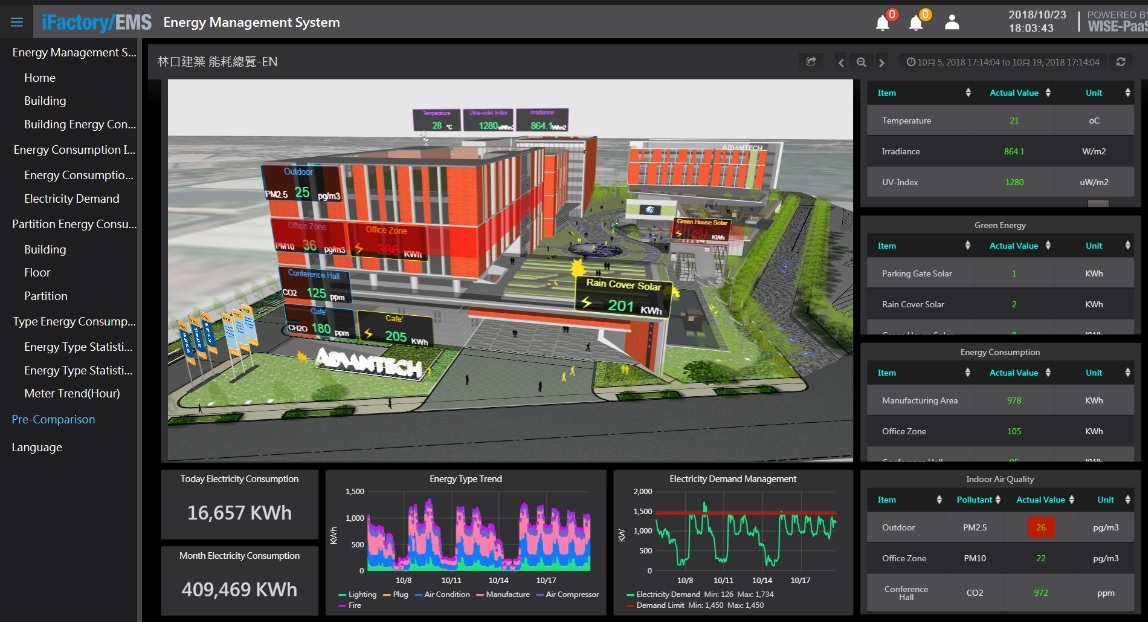Click Outdoor PM2.5 25 overlay
The width and height of the screenshot is (1148, 622).
[x=302, y=184]
